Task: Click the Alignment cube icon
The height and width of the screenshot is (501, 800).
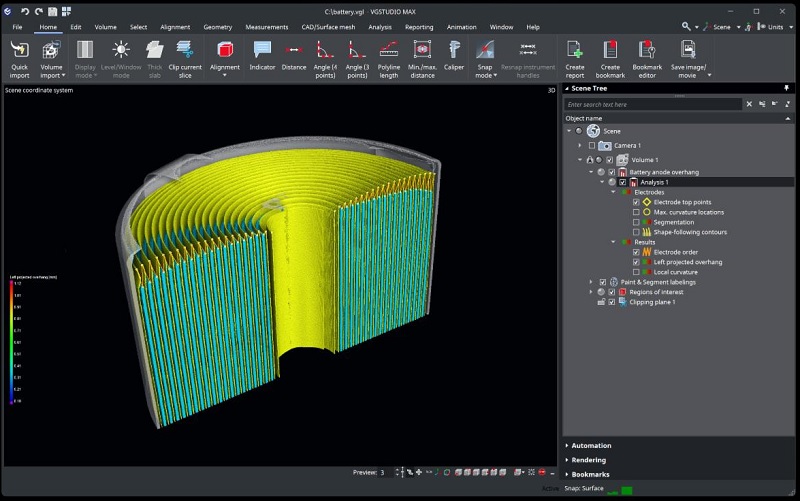Action: coord(224,50)
